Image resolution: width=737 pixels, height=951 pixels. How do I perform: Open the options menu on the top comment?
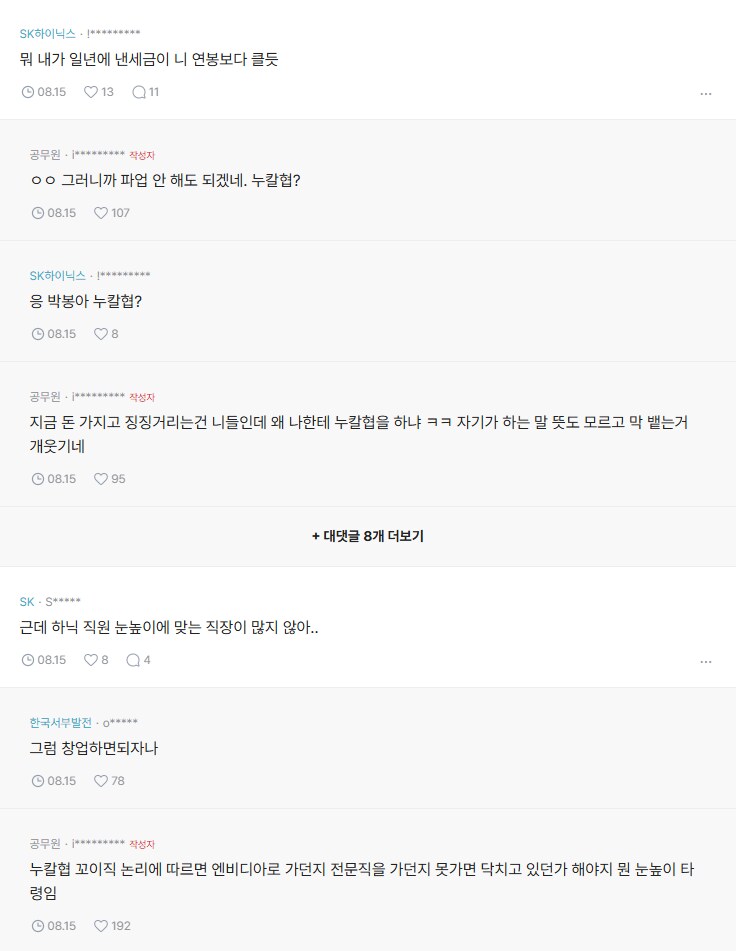707,91
